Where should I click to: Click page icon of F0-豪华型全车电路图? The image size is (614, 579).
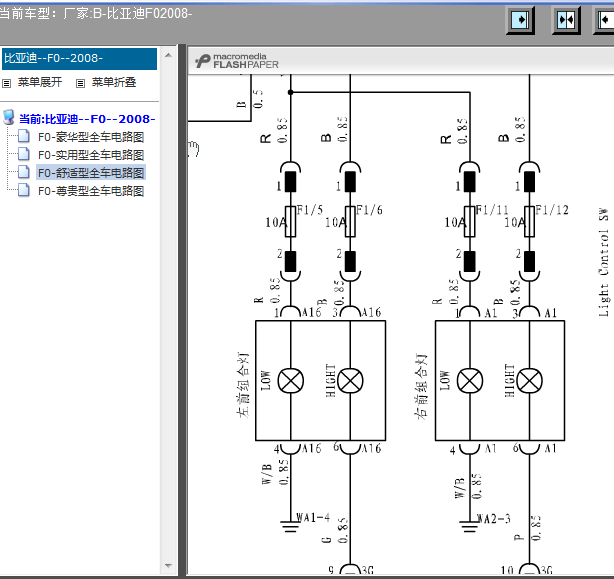pos(24,137)
